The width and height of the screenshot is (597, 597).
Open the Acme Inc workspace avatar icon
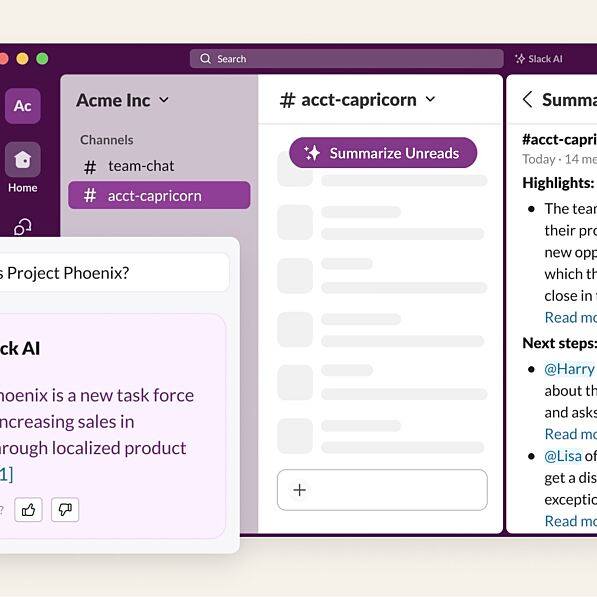point(23,106)
